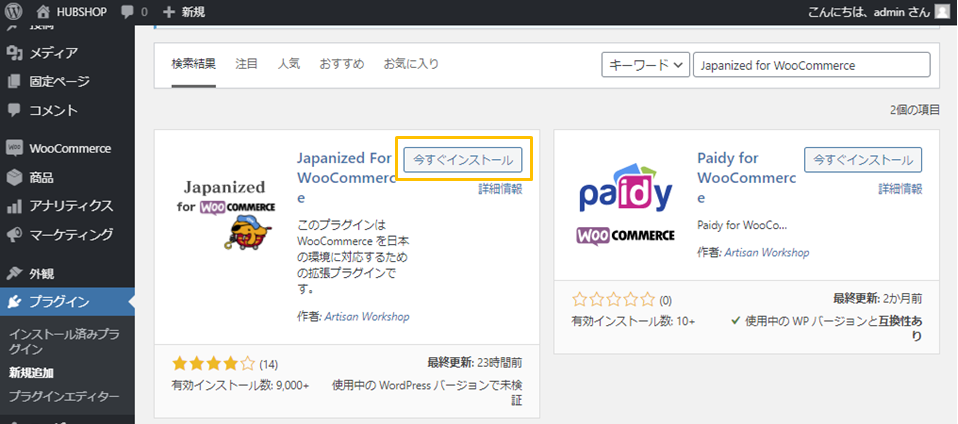Click the コメント sidebar icon
The height and width of the screenshot is (424, 958).
pos(14,111)
